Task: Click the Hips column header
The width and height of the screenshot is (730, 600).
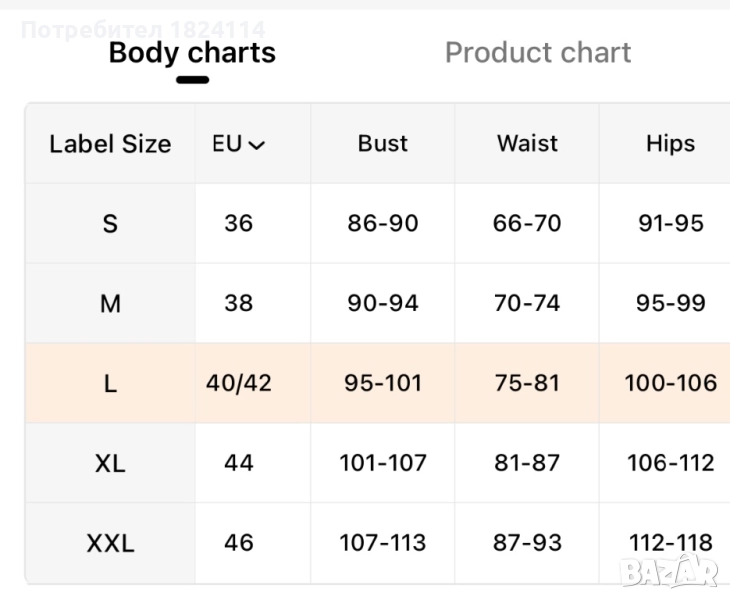Action: click(x=670, y=144)
